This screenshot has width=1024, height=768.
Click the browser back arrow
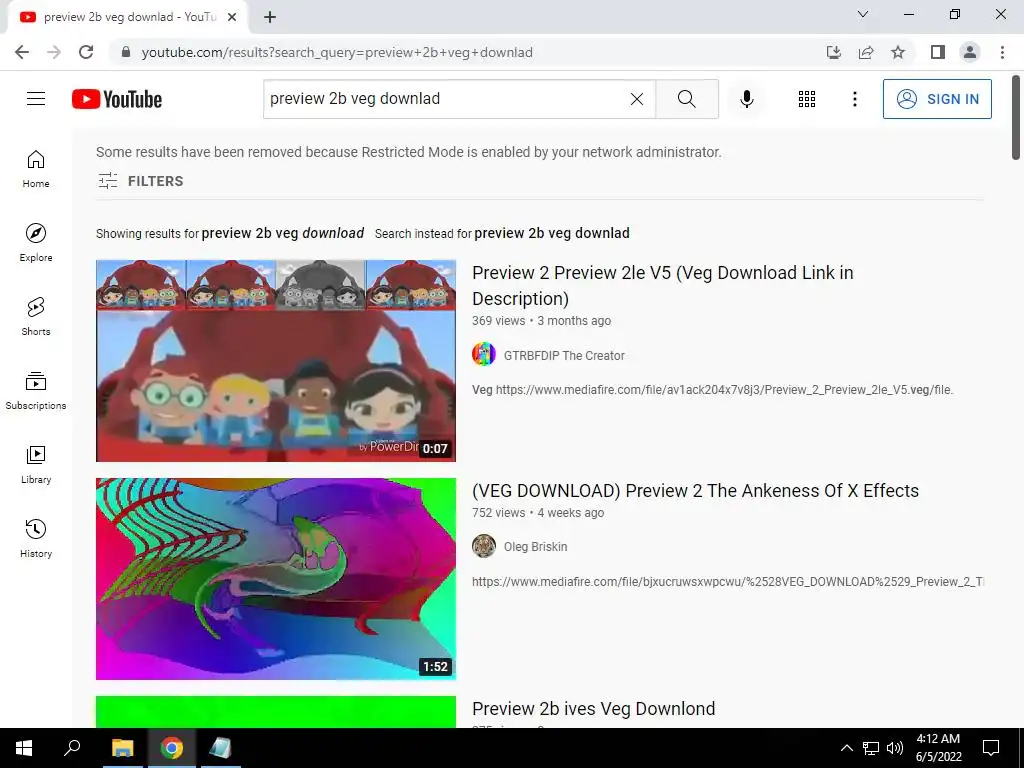click(x=22, y=52)
